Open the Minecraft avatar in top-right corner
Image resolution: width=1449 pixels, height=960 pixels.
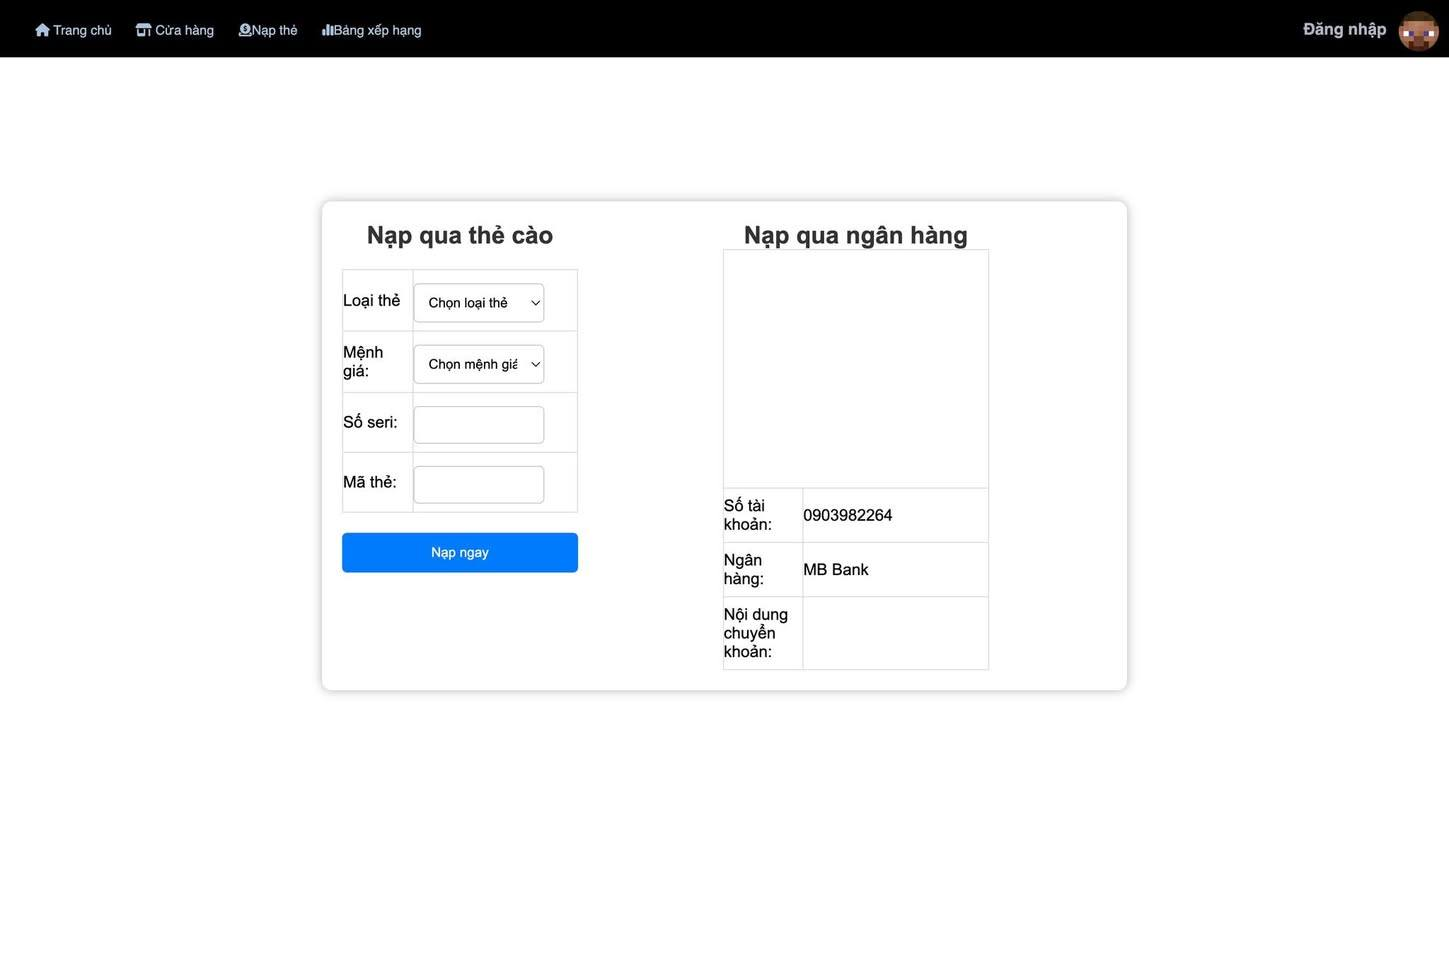coord(1417,31)
